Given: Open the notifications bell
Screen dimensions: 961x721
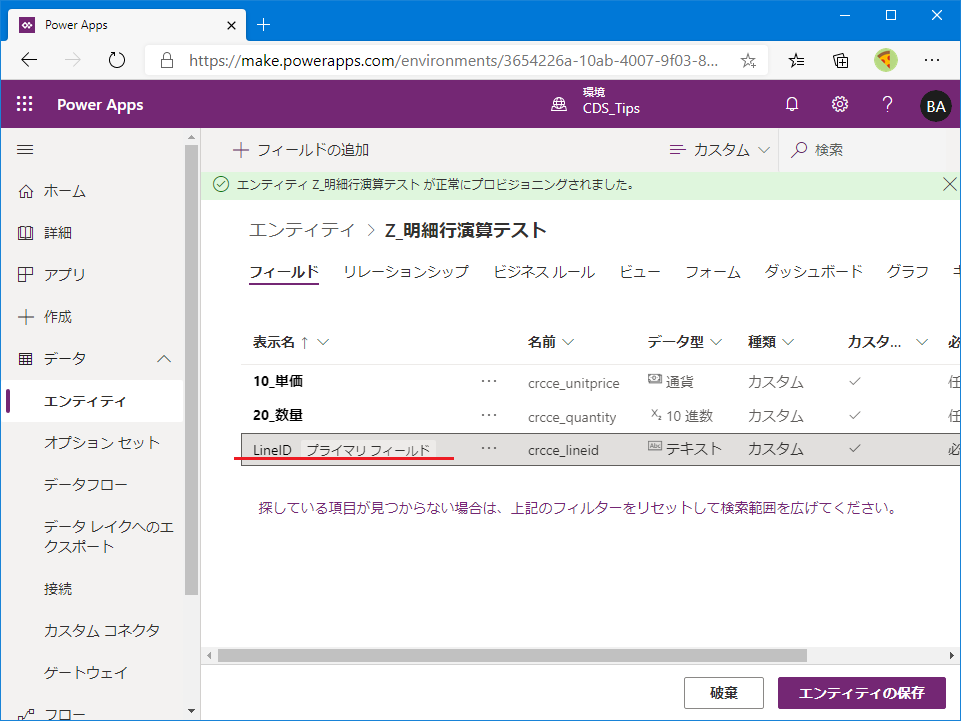Looking at the screenshot, I should [792, 104].
